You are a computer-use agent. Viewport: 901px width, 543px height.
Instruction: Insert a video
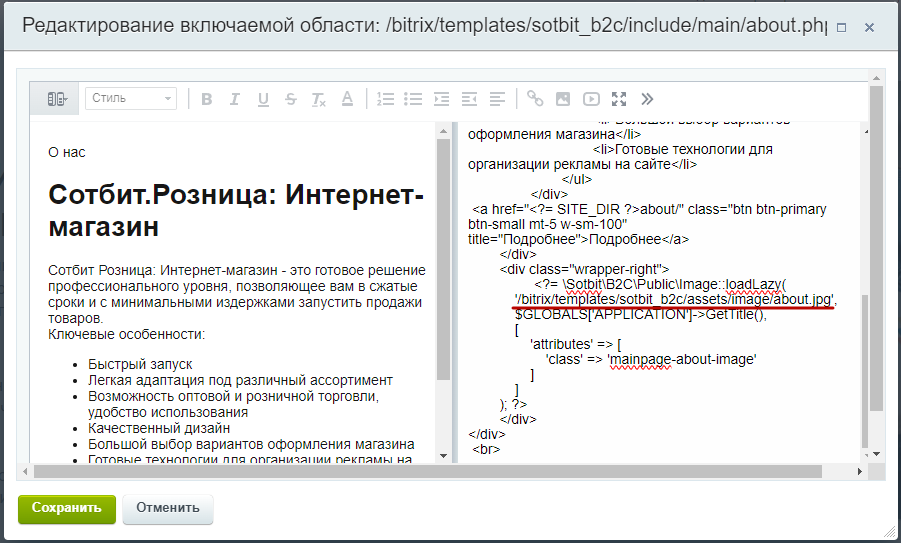(591, 99)
